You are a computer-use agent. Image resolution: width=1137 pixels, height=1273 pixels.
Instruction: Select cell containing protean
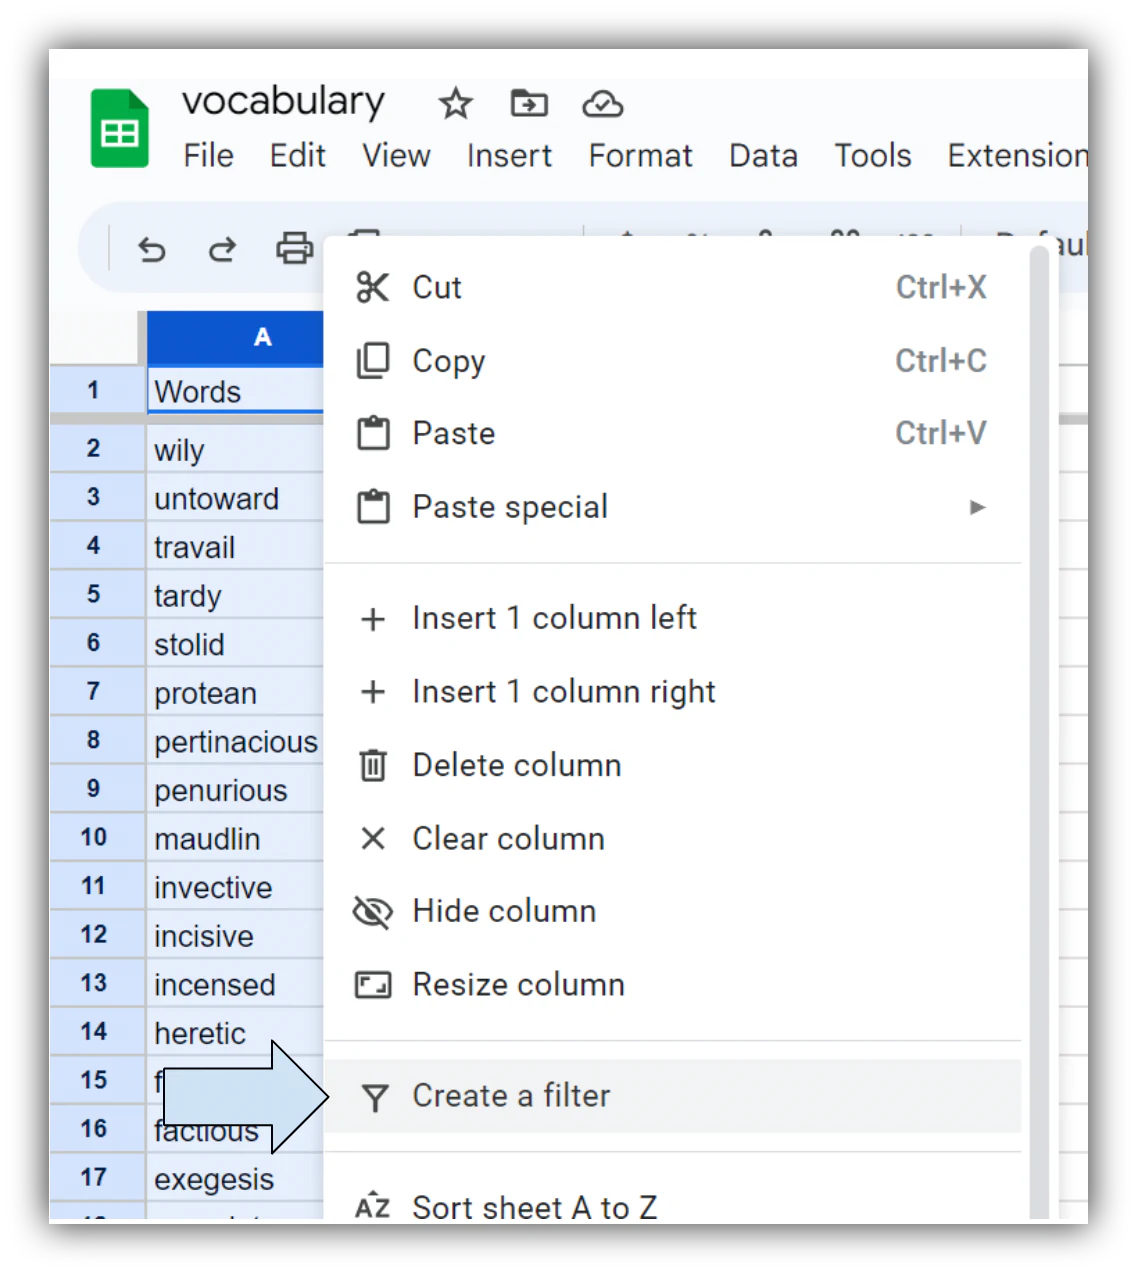pos(235,692)
